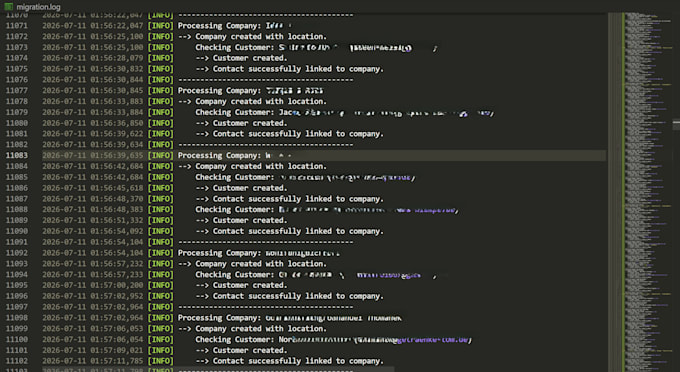Click "Processing Company:" text on line 11071

click(x=219, y=26)
